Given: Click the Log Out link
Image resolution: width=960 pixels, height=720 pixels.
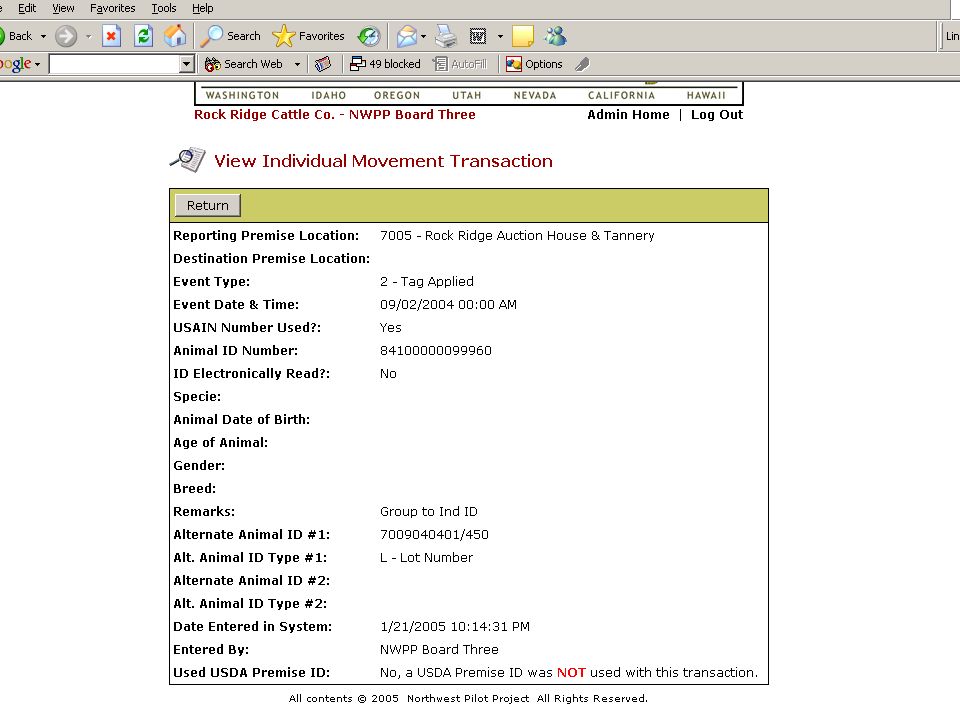Looking at the screenshot, I should click(717, 114).
